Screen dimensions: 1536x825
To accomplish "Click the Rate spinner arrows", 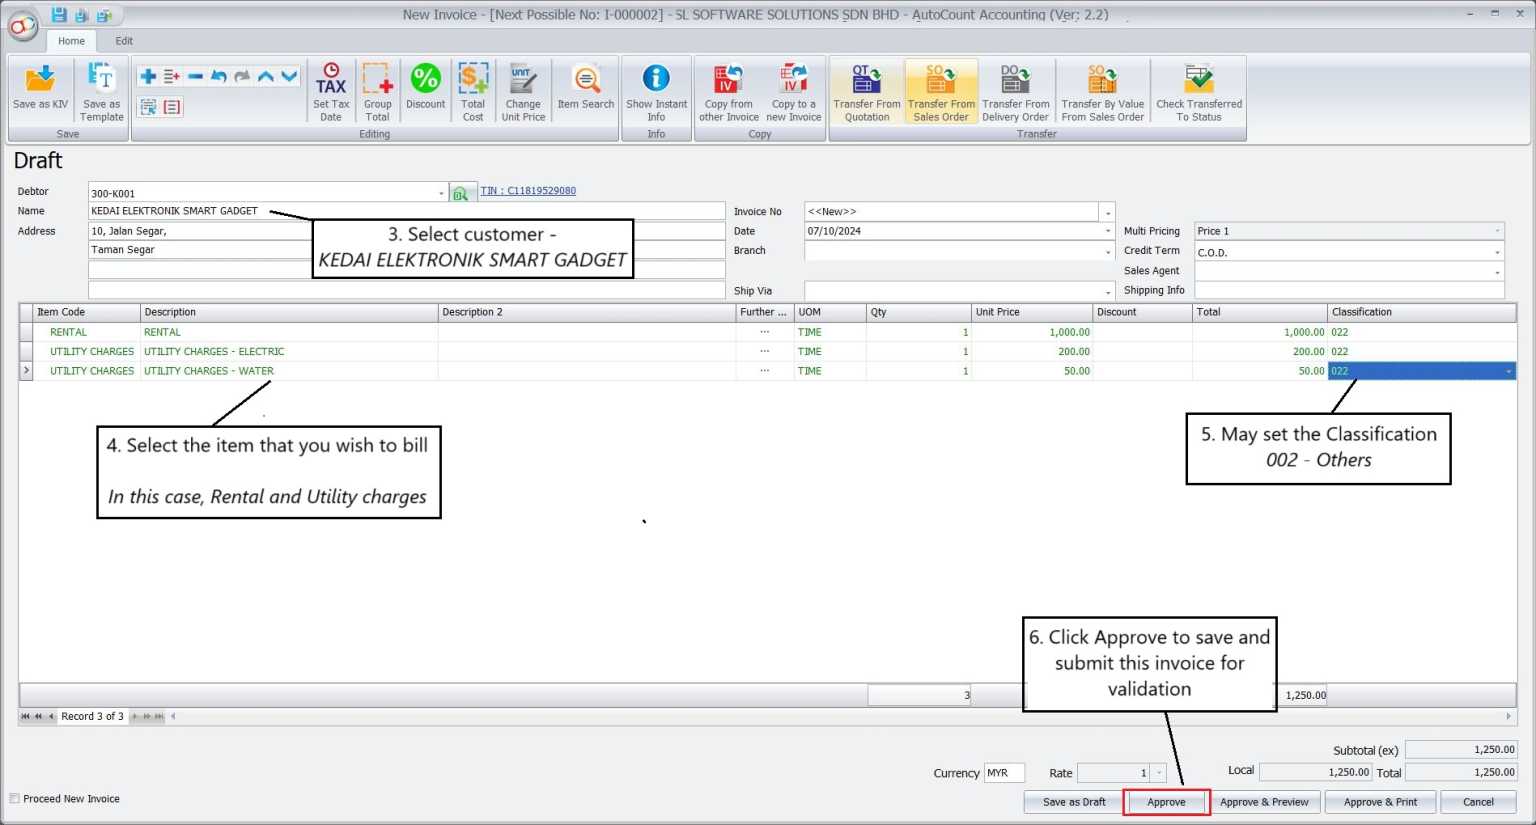I will pos(1159,773).
